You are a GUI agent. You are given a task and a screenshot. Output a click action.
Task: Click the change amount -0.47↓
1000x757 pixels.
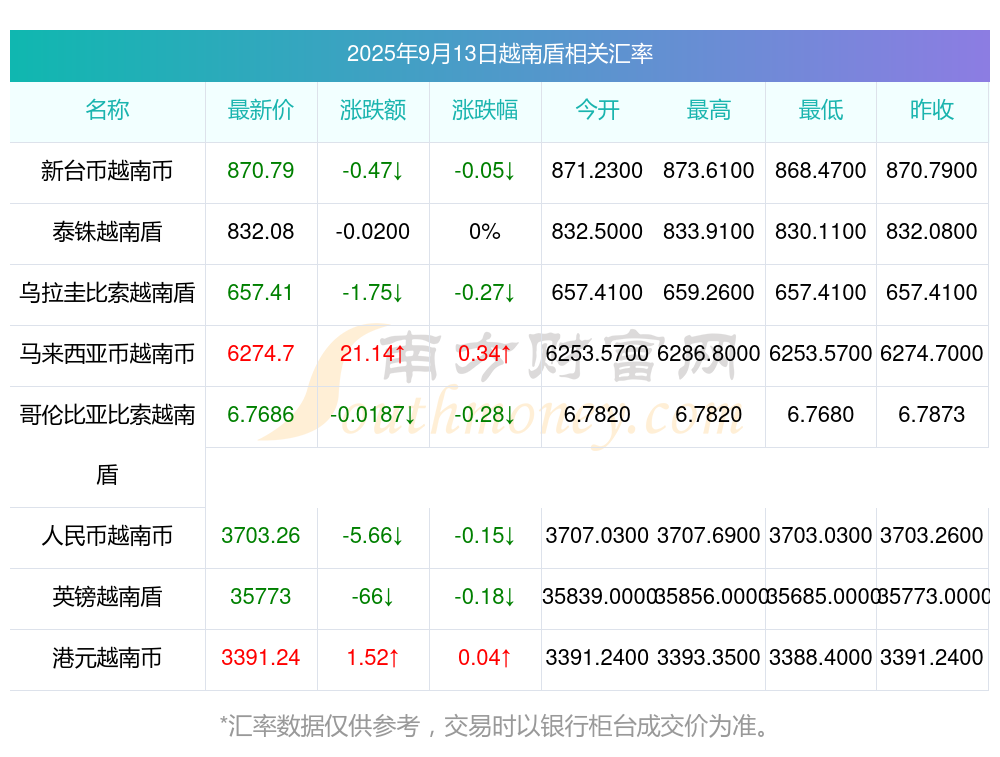point(373,171)
